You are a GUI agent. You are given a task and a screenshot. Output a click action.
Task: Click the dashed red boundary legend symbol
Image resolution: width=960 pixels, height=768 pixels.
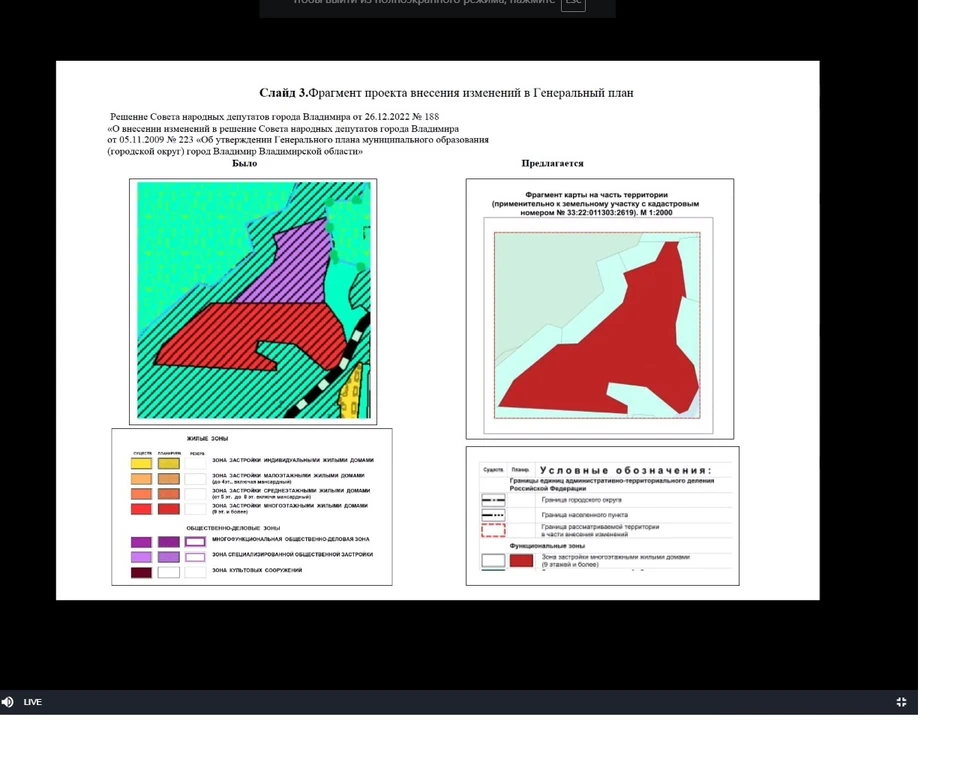point(493,530)
